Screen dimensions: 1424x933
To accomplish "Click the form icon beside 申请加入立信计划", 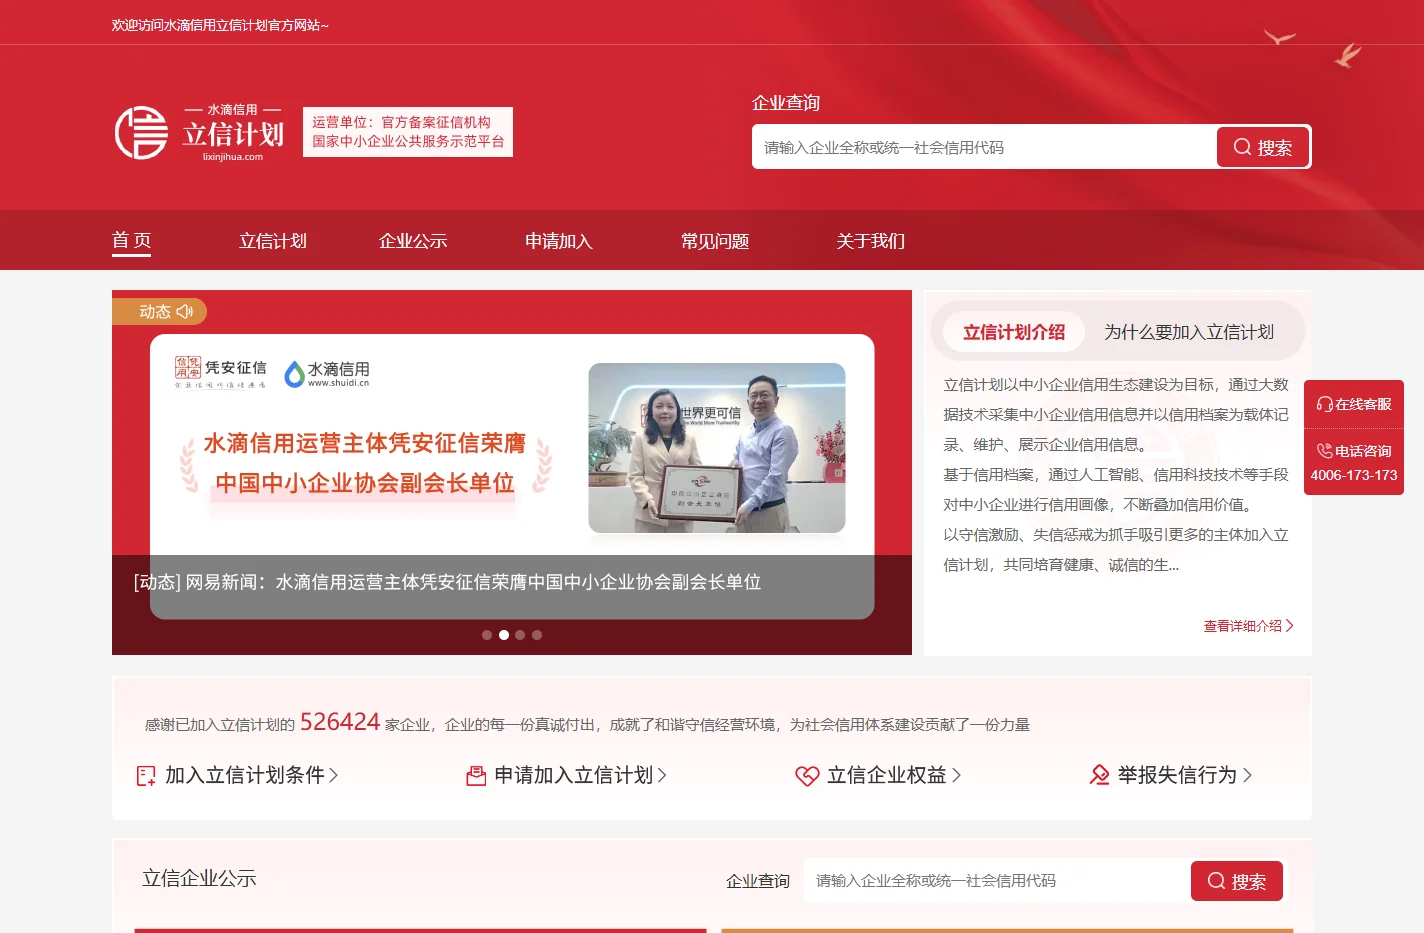I will pos(476,775).
